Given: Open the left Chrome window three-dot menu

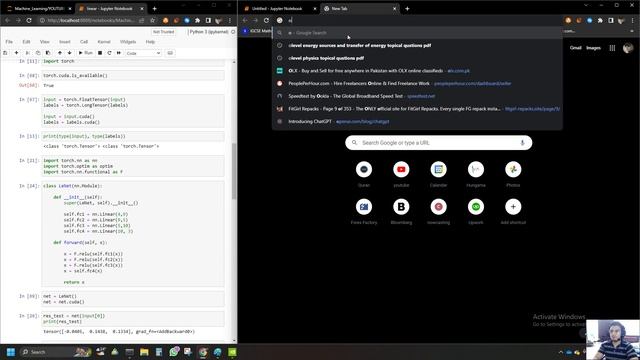Looking at the screenshot, I should point(230,20).
